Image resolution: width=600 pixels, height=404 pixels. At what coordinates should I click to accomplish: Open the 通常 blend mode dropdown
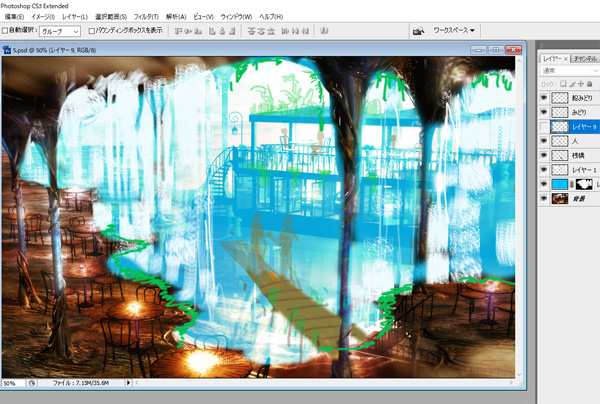pos(569,71)
